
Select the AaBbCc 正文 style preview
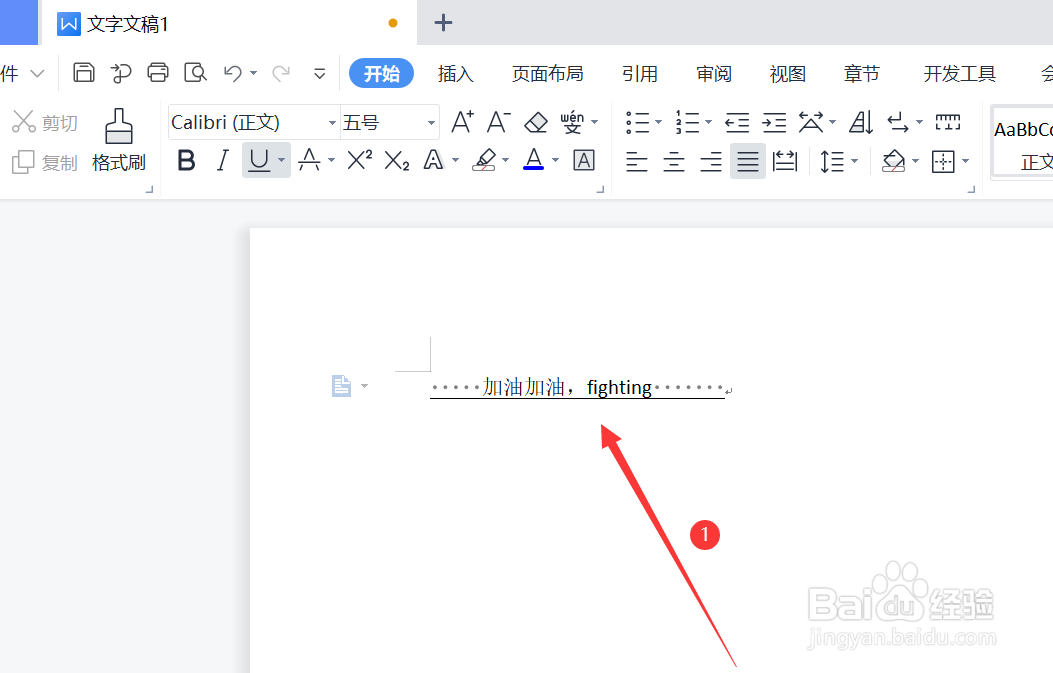tap(1022, 143)
